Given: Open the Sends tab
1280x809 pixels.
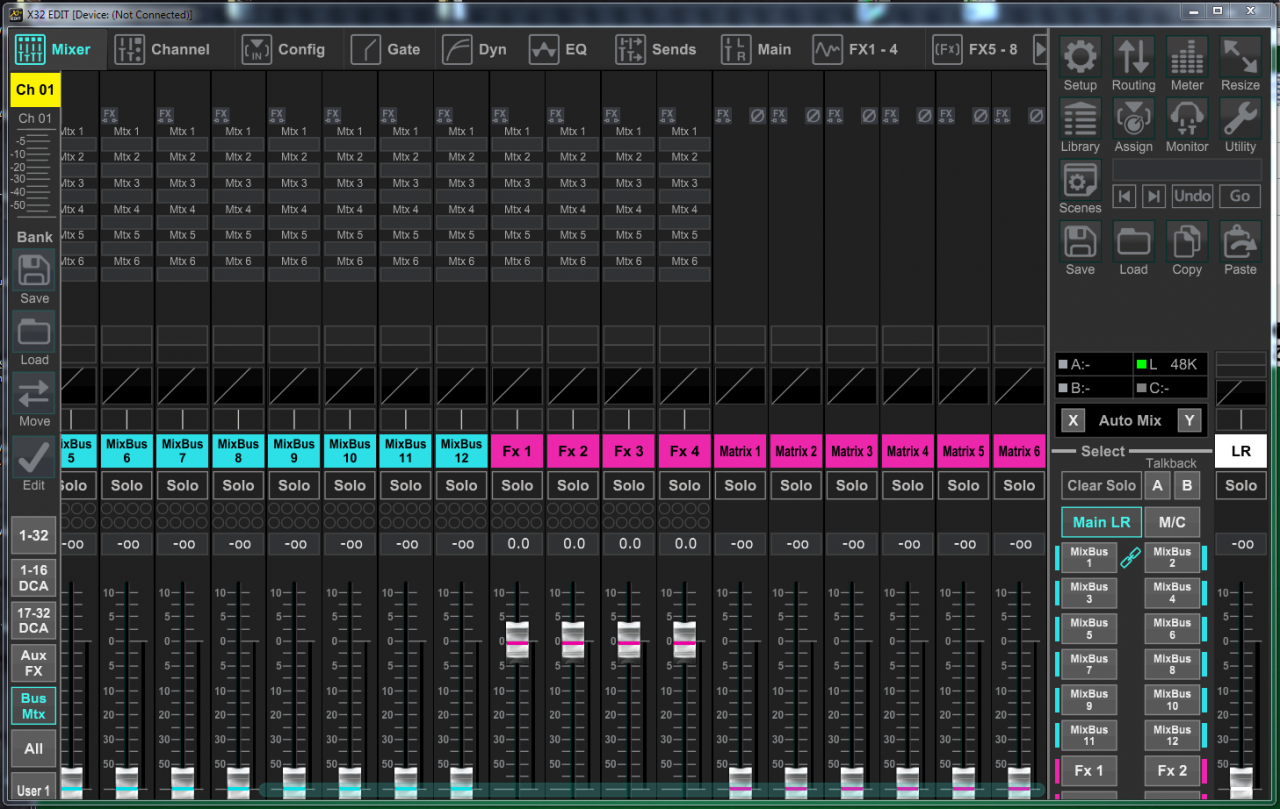Looking at the screenshot, I should (656, 50).
